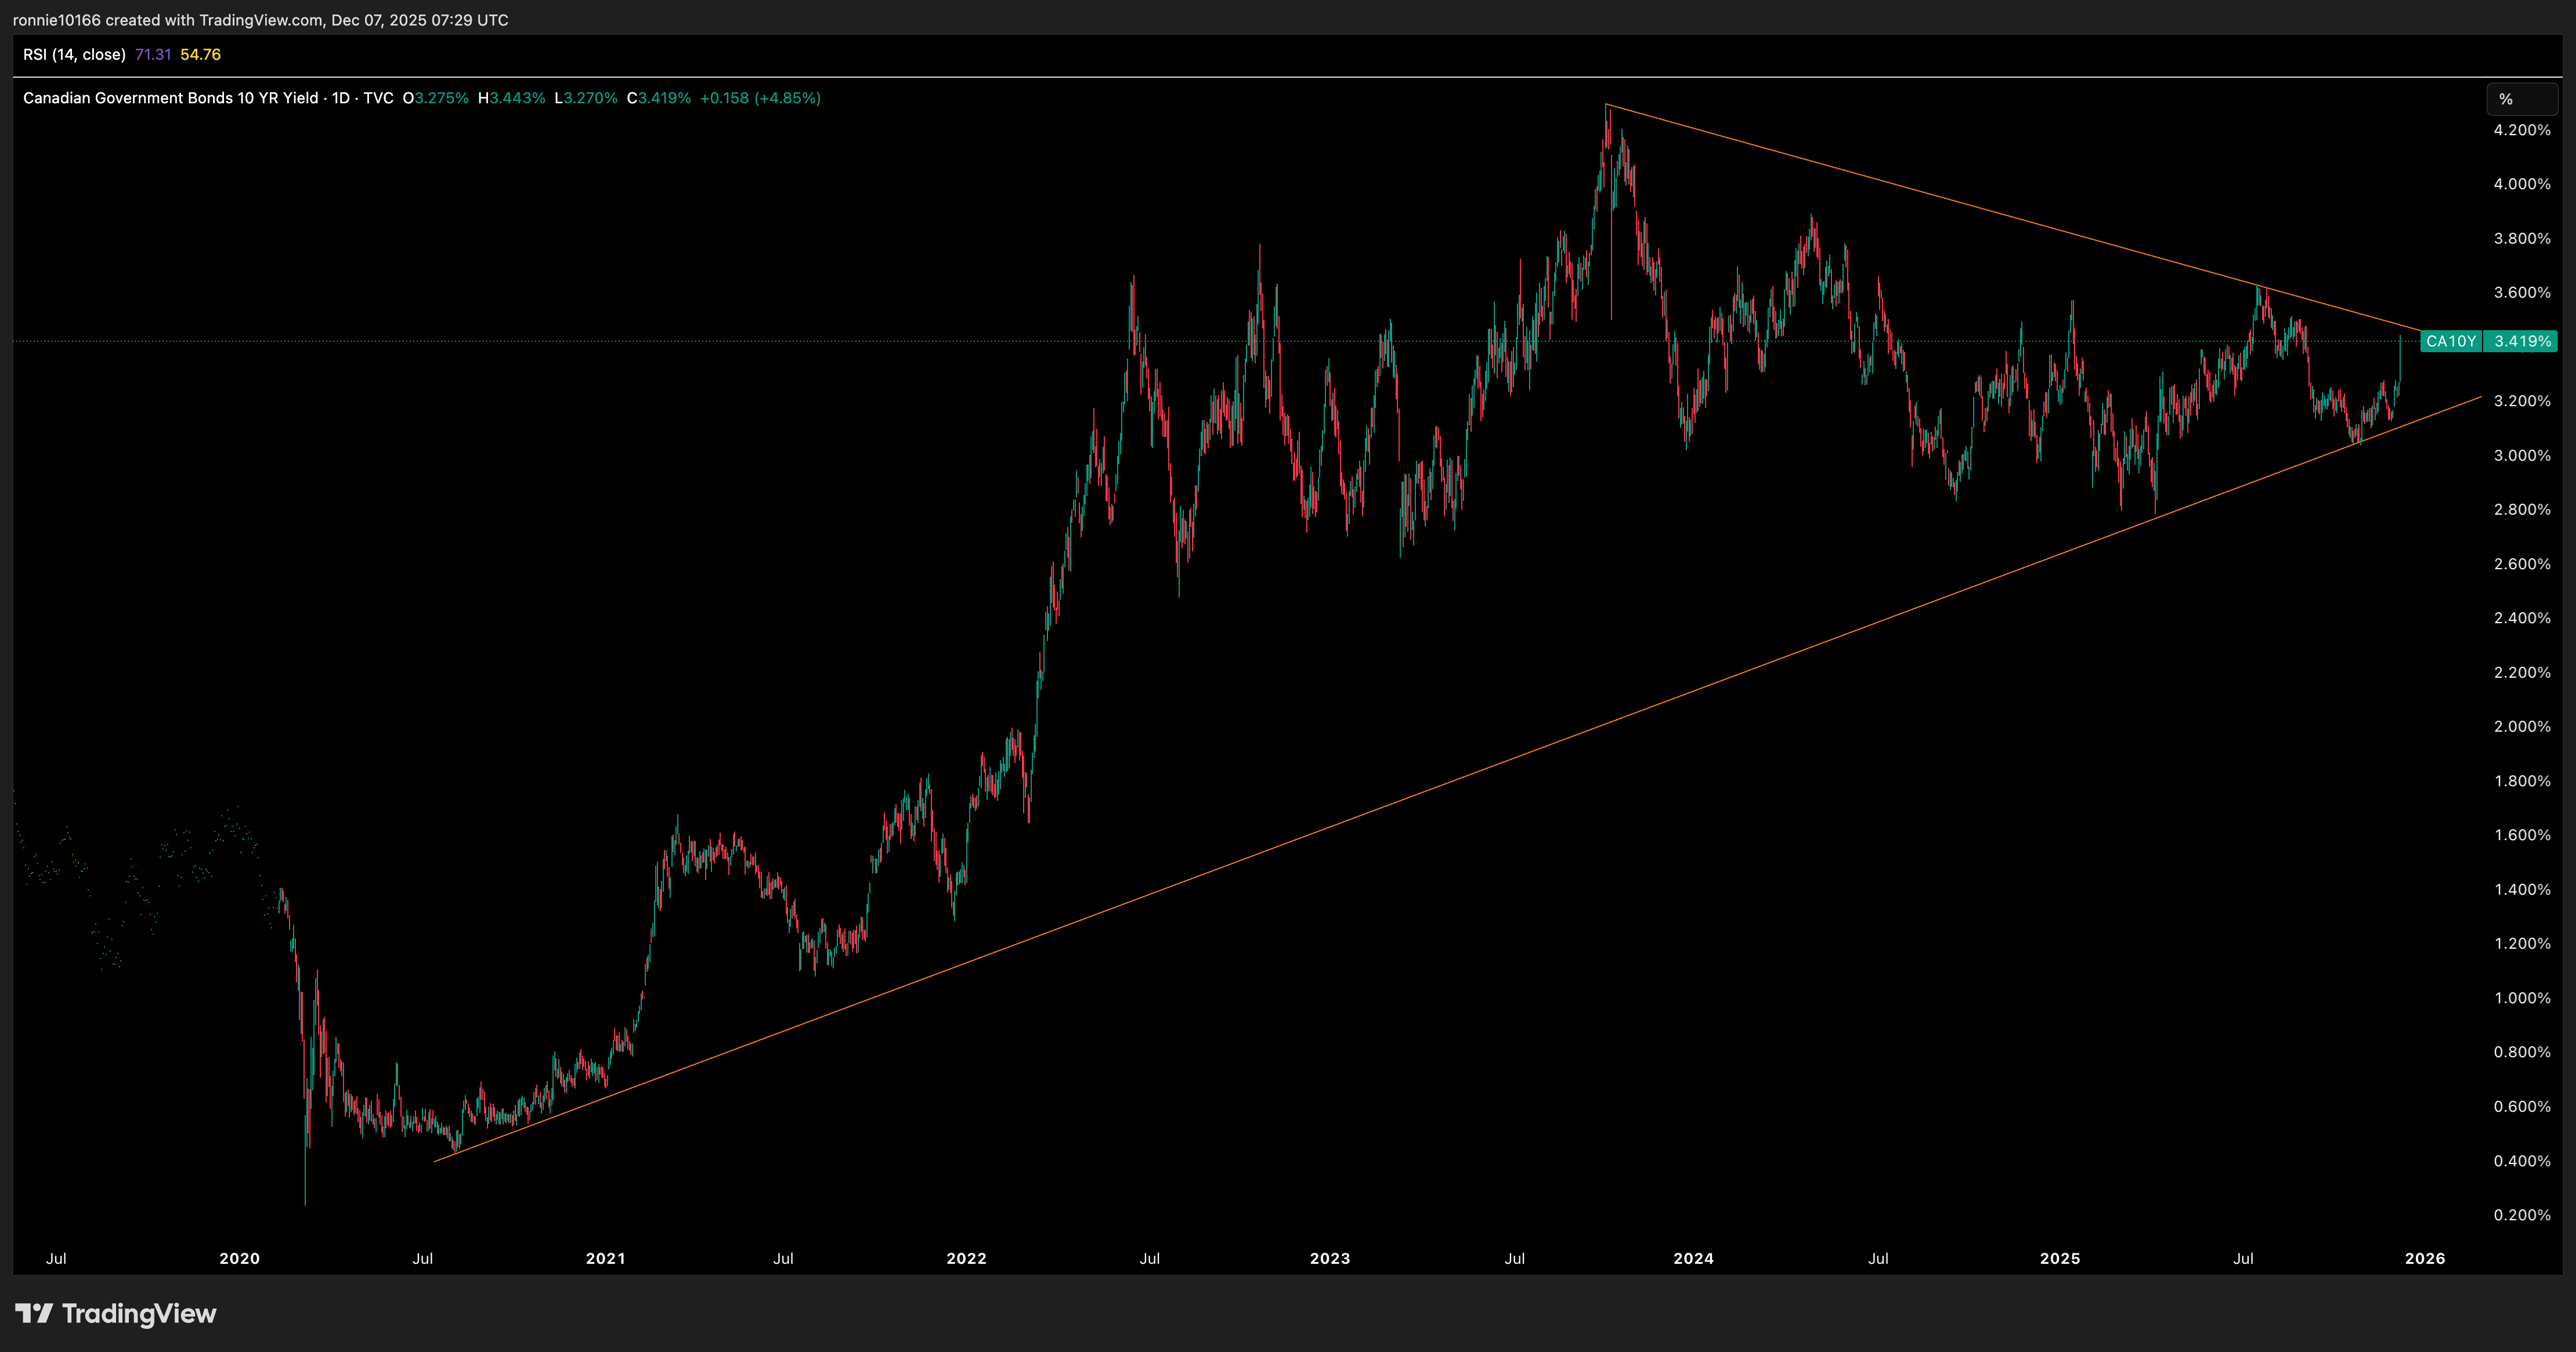
Task: Click the TVC exchange label
Action: (378, 98)
